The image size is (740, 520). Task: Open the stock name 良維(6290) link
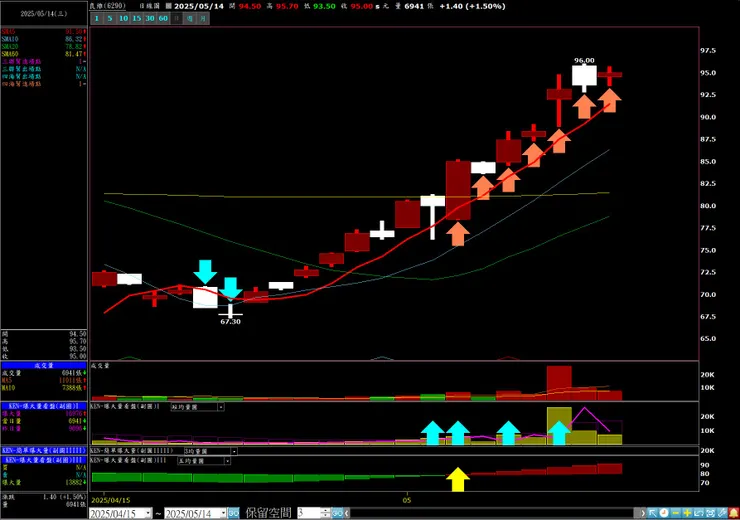(108, 6)
